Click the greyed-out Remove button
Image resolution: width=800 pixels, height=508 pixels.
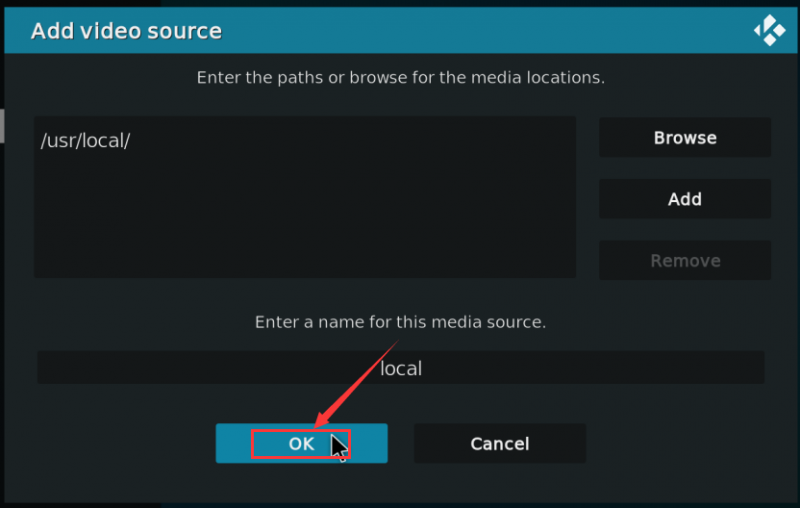point(685,261)
